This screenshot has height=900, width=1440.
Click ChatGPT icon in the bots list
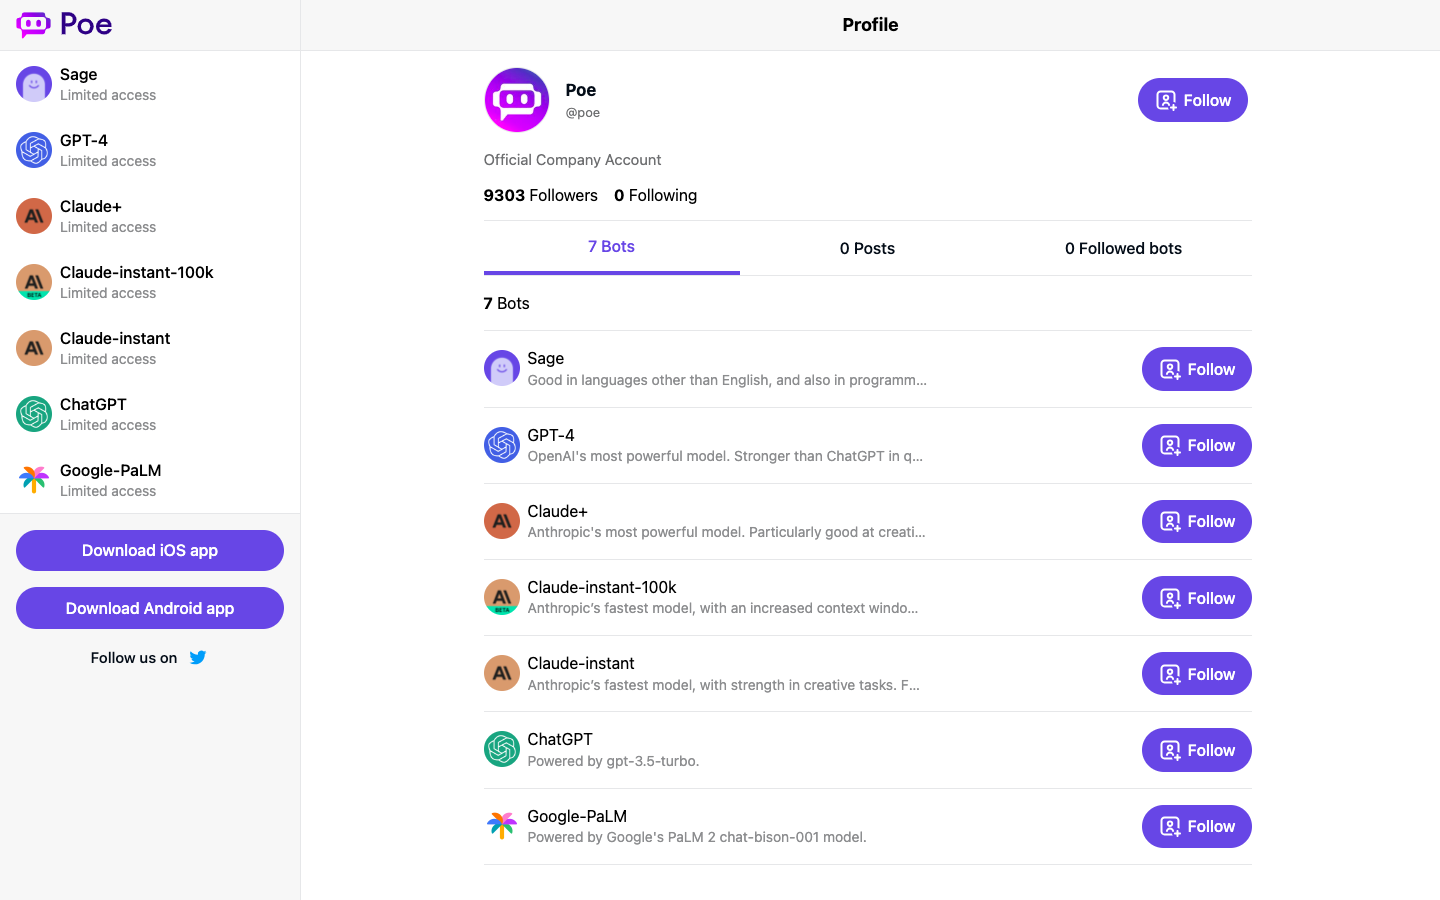click(502, 749)
